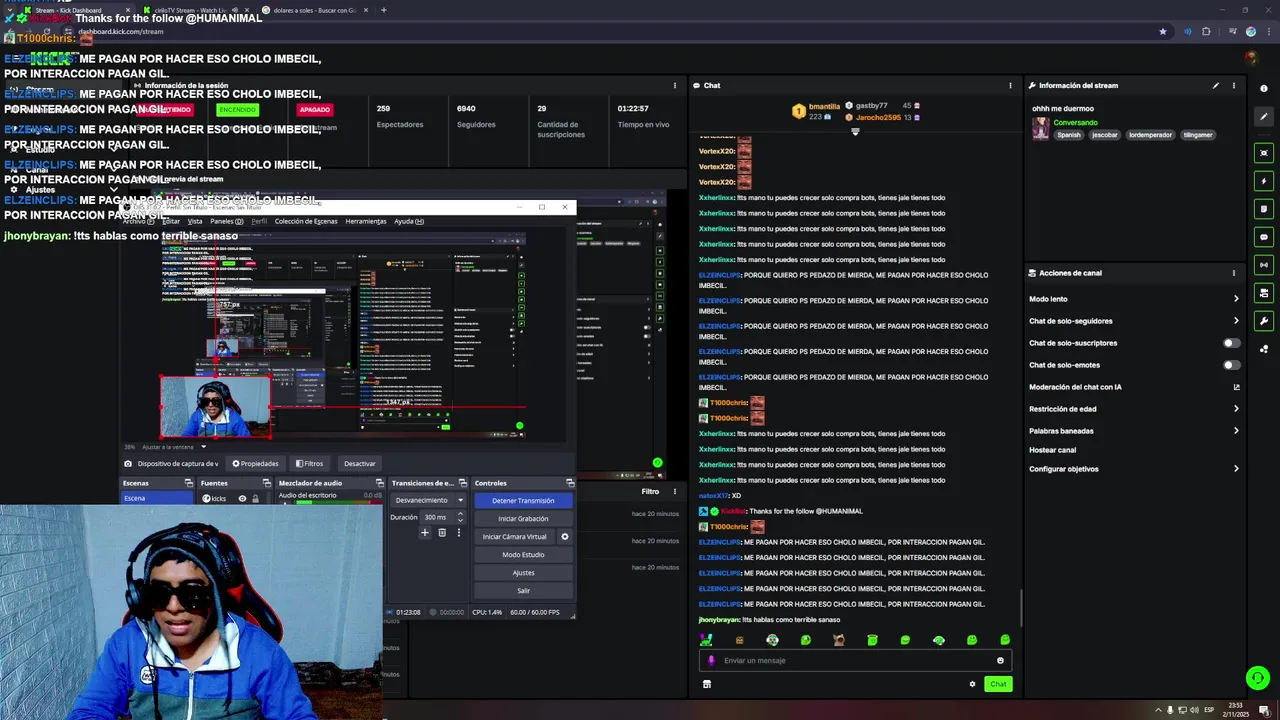The image size is (1280, 720).
Task: Toggle Chat de solo-emotes switch
Action: 1232,365
